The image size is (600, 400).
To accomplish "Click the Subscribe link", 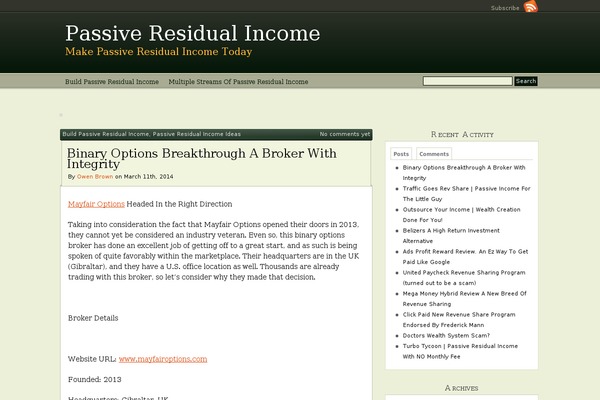I will (x=505, y=8).
